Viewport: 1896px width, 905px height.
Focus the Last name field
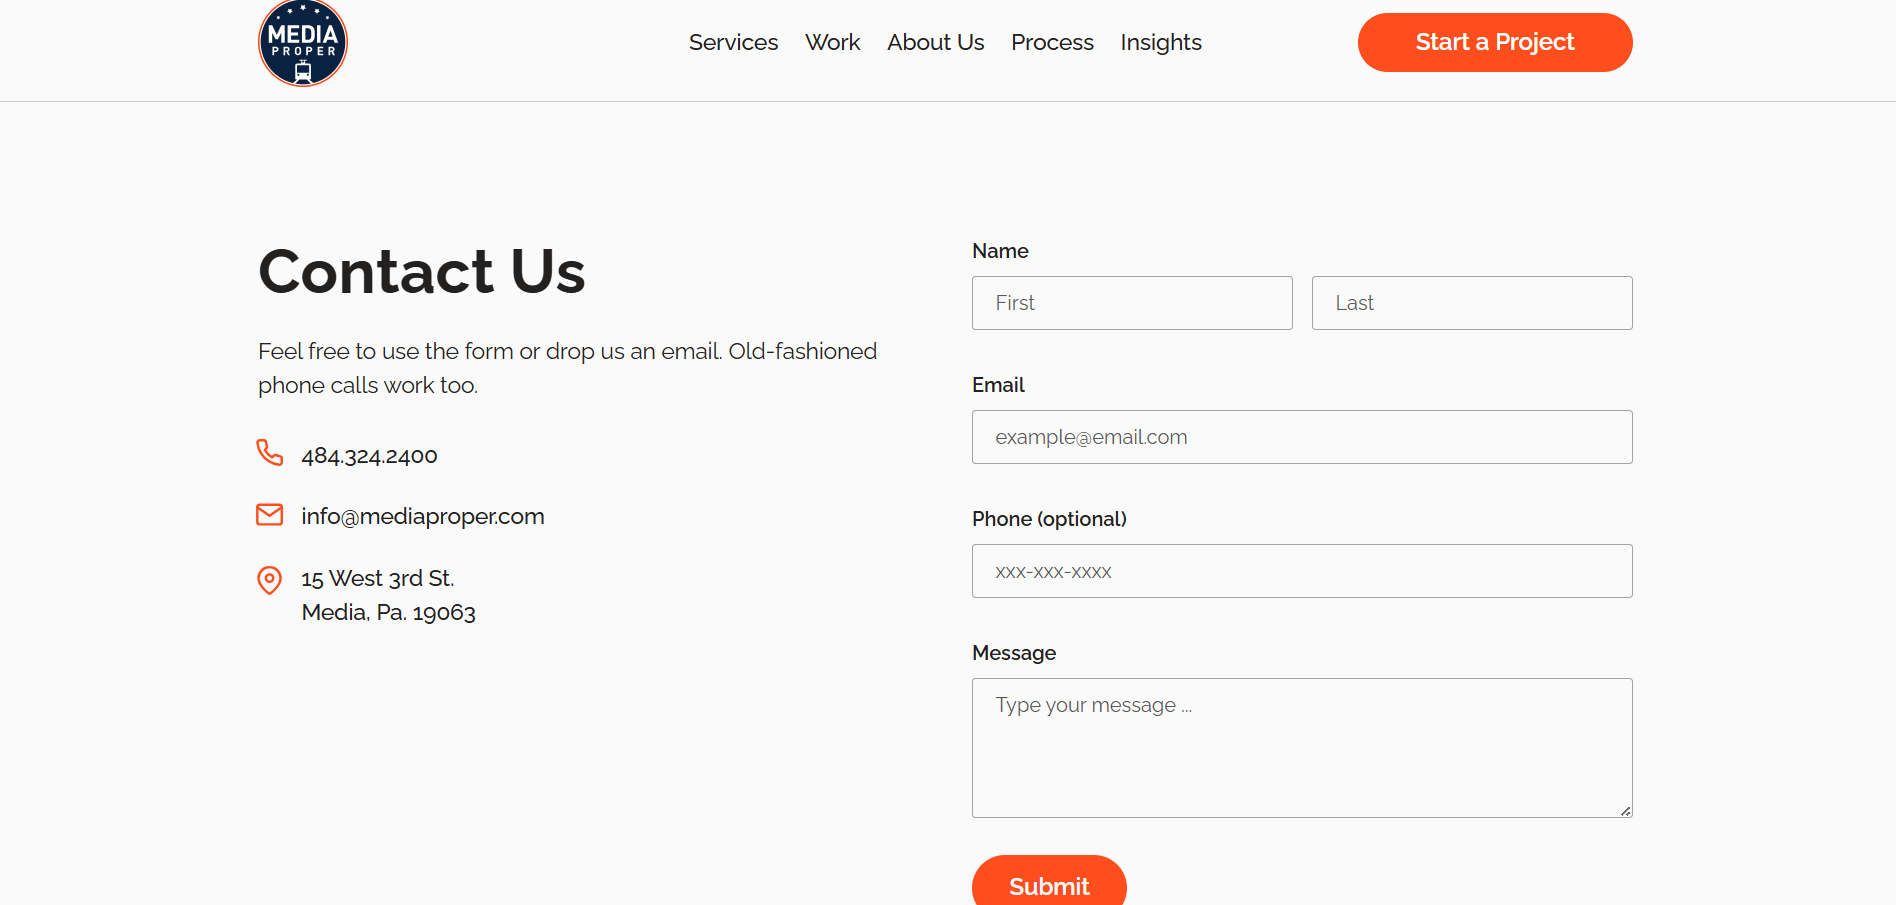tap(1472, 303)
